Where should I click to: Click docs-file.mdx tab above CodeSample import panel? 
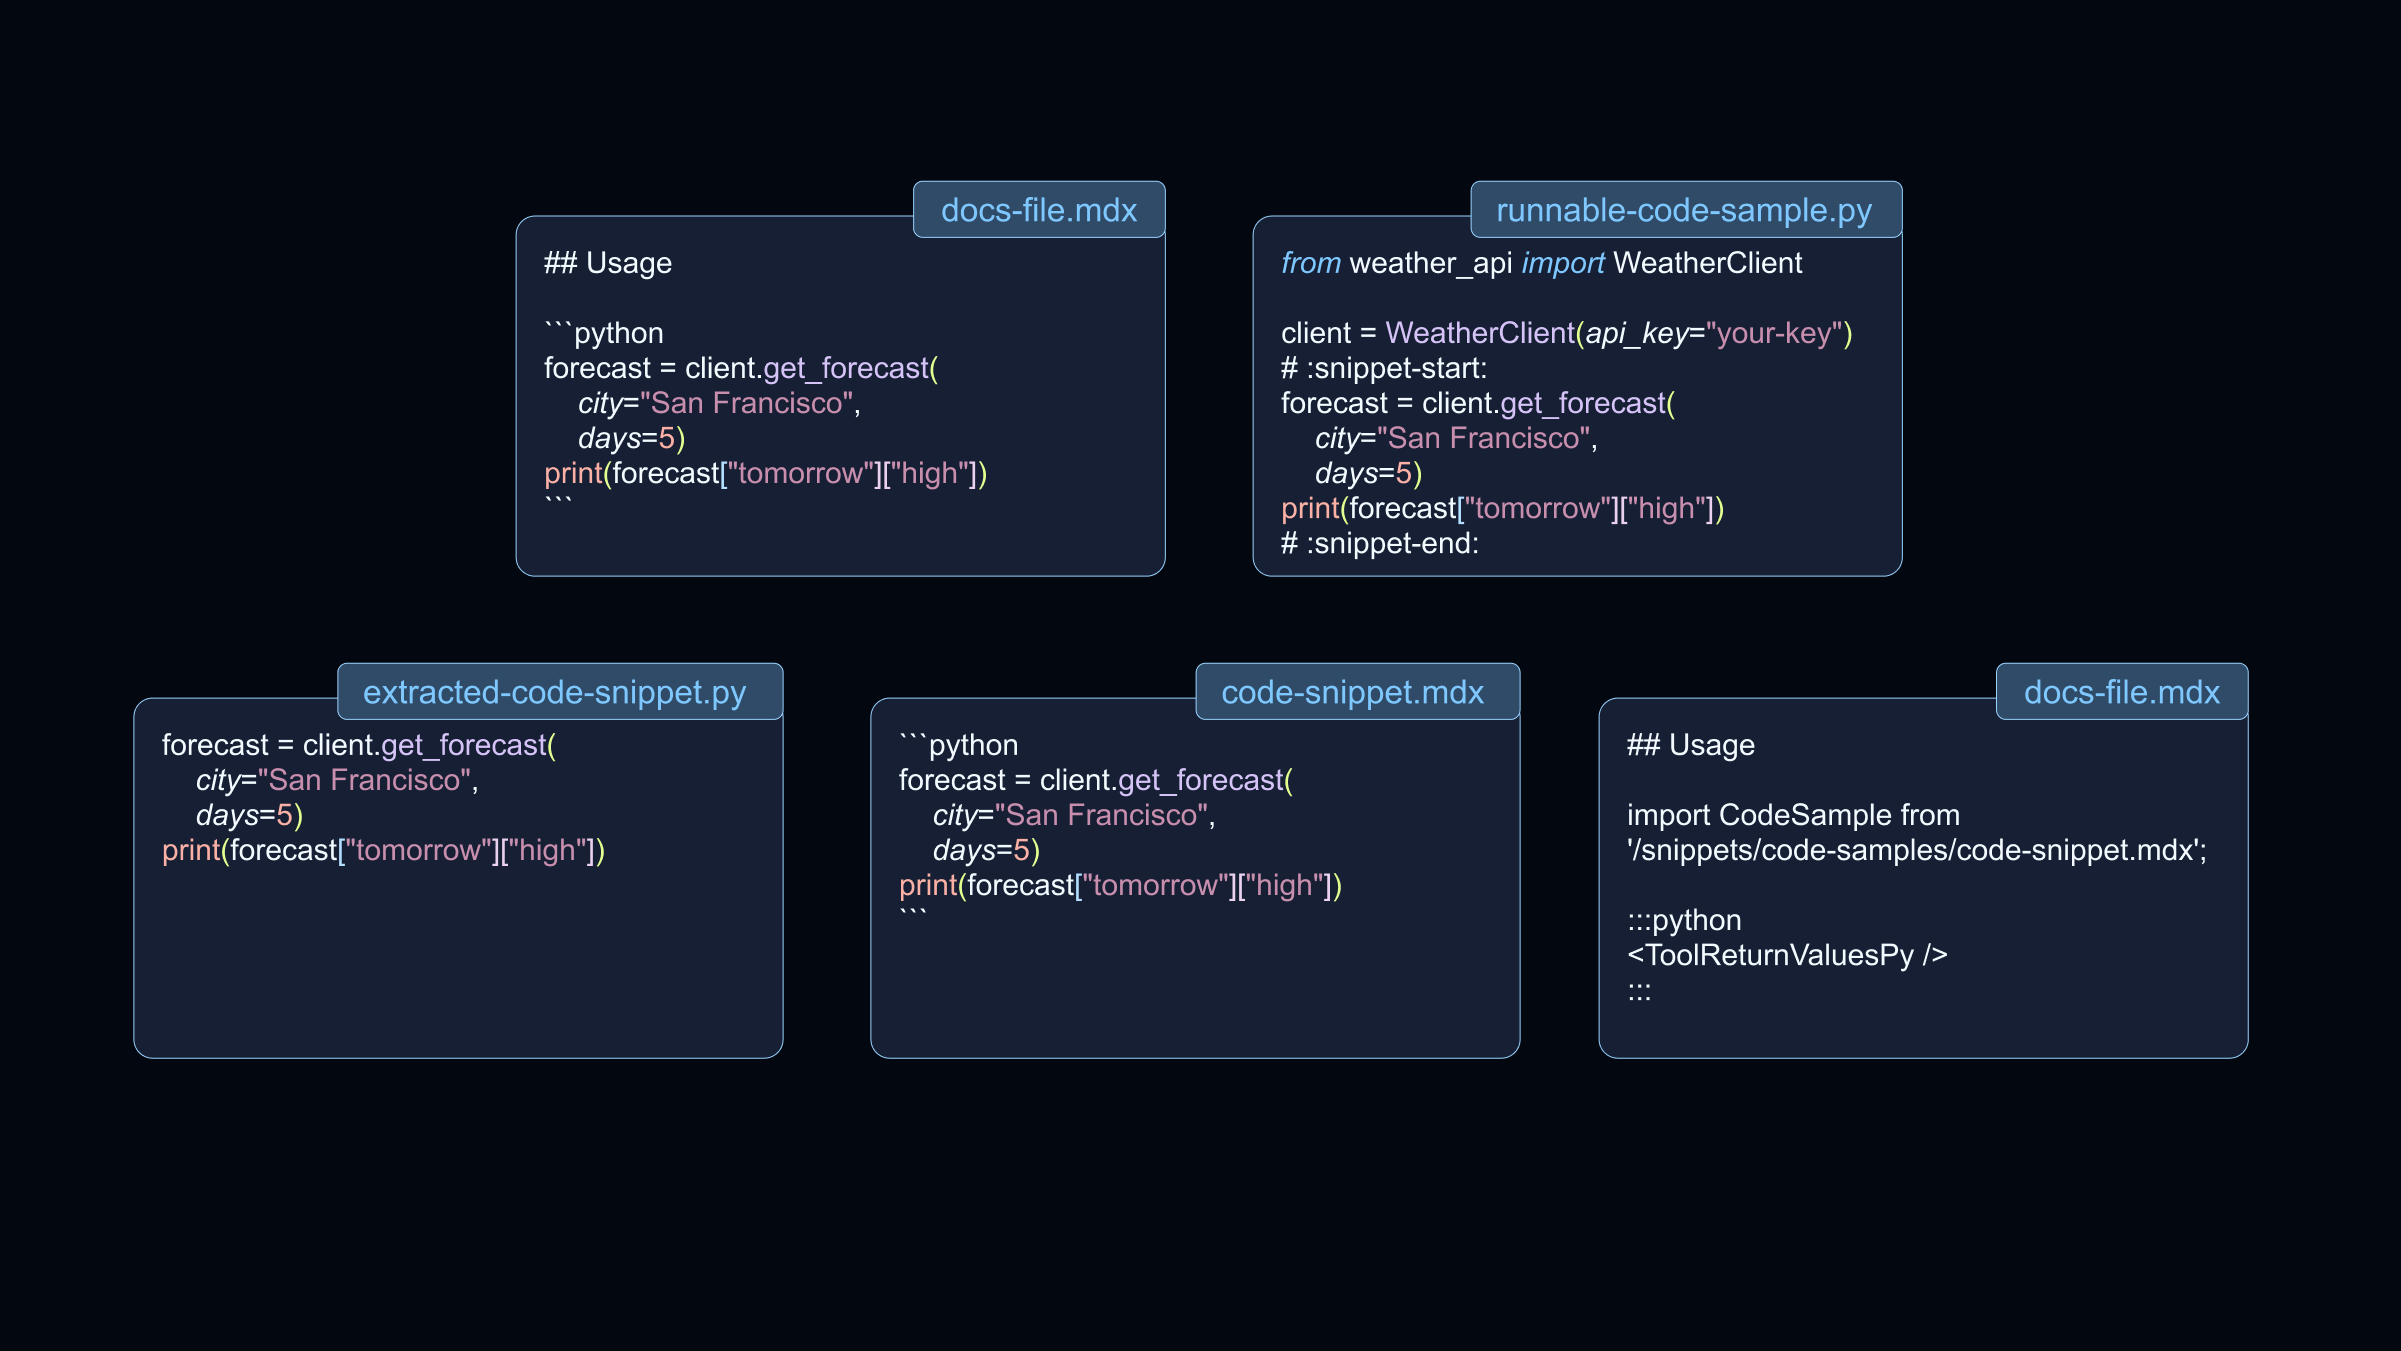coord(2121,692)
